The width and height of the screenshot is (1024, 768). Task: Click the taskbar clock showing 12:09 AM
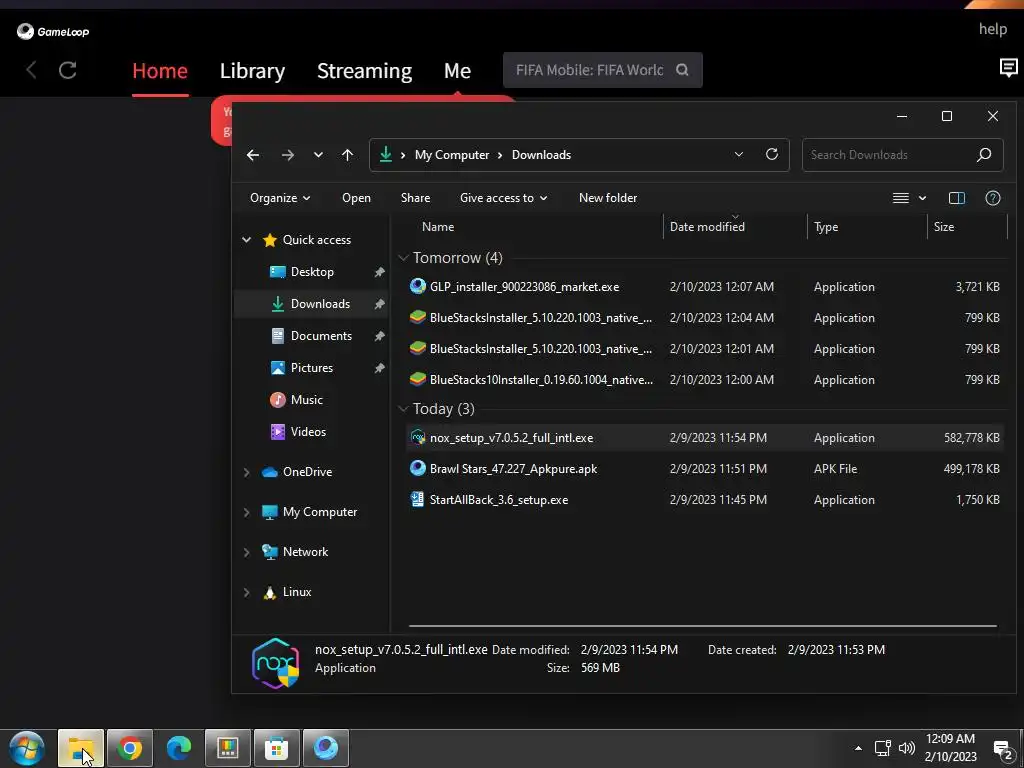950,748
